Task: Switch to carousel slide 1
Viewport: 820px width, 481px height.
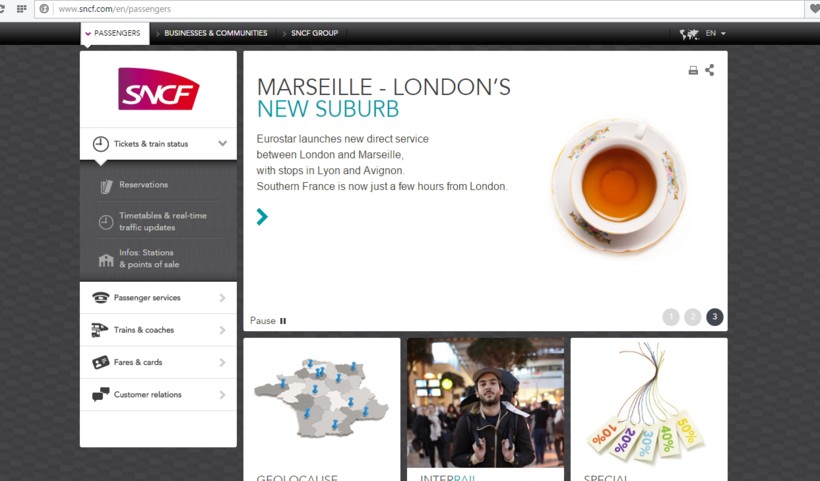Action: pos(671,317)
